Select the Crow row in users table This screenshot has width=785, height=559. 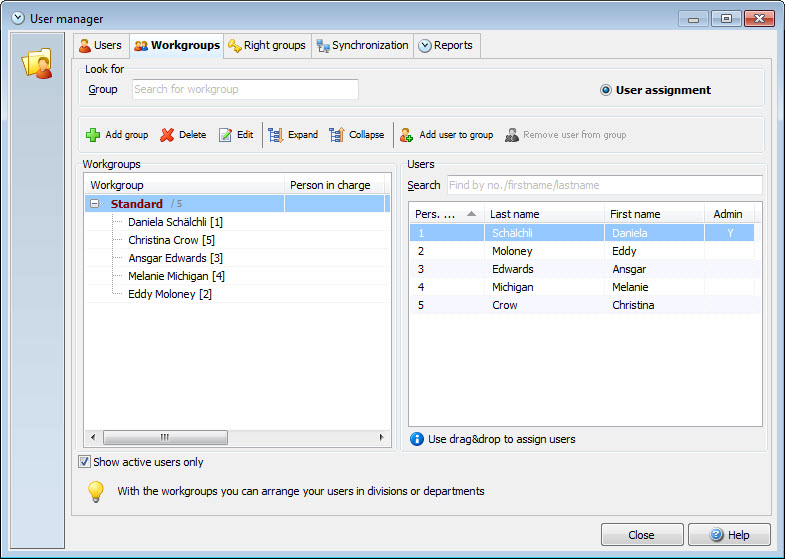582,305
